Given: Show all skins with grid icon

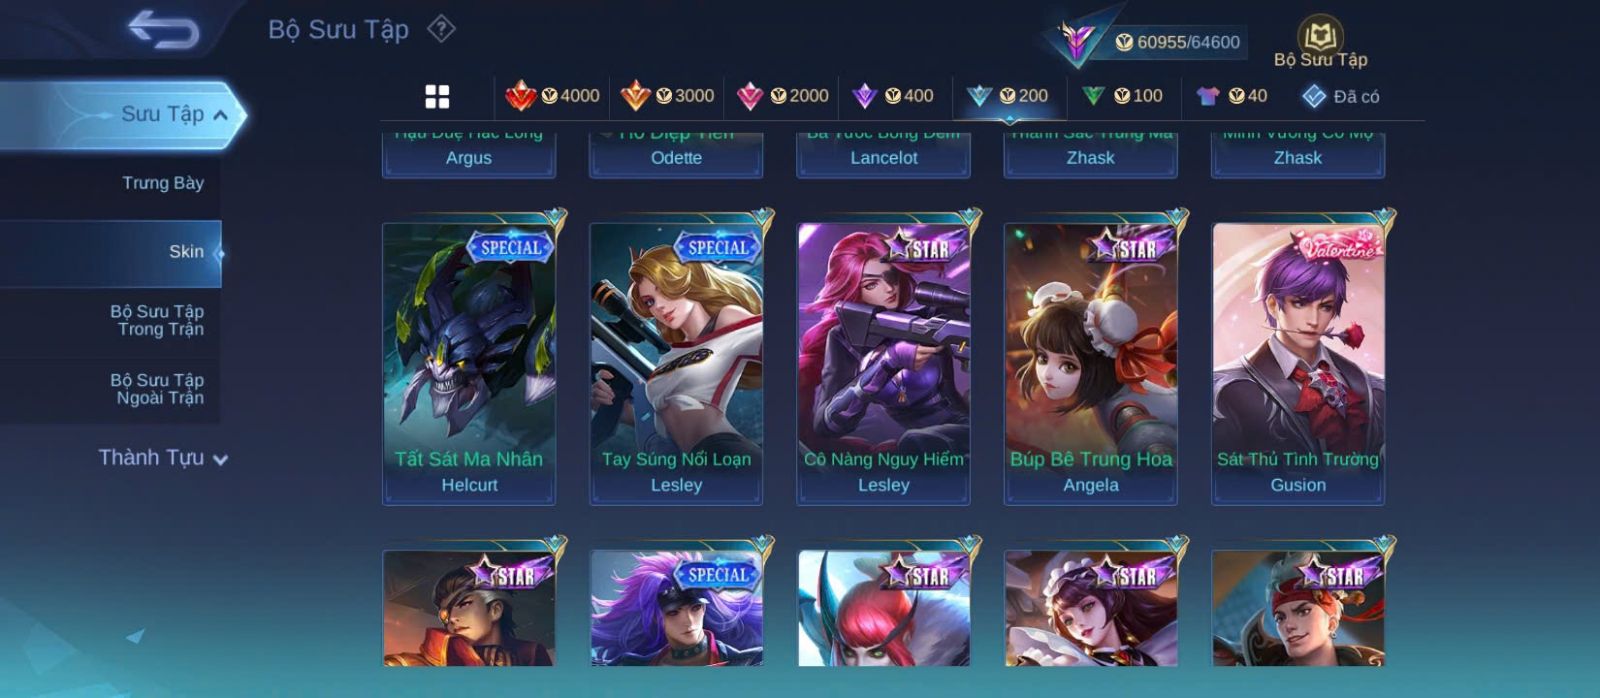Looking at the screenshot, I should pyautogui.click(x=437, y=96).
